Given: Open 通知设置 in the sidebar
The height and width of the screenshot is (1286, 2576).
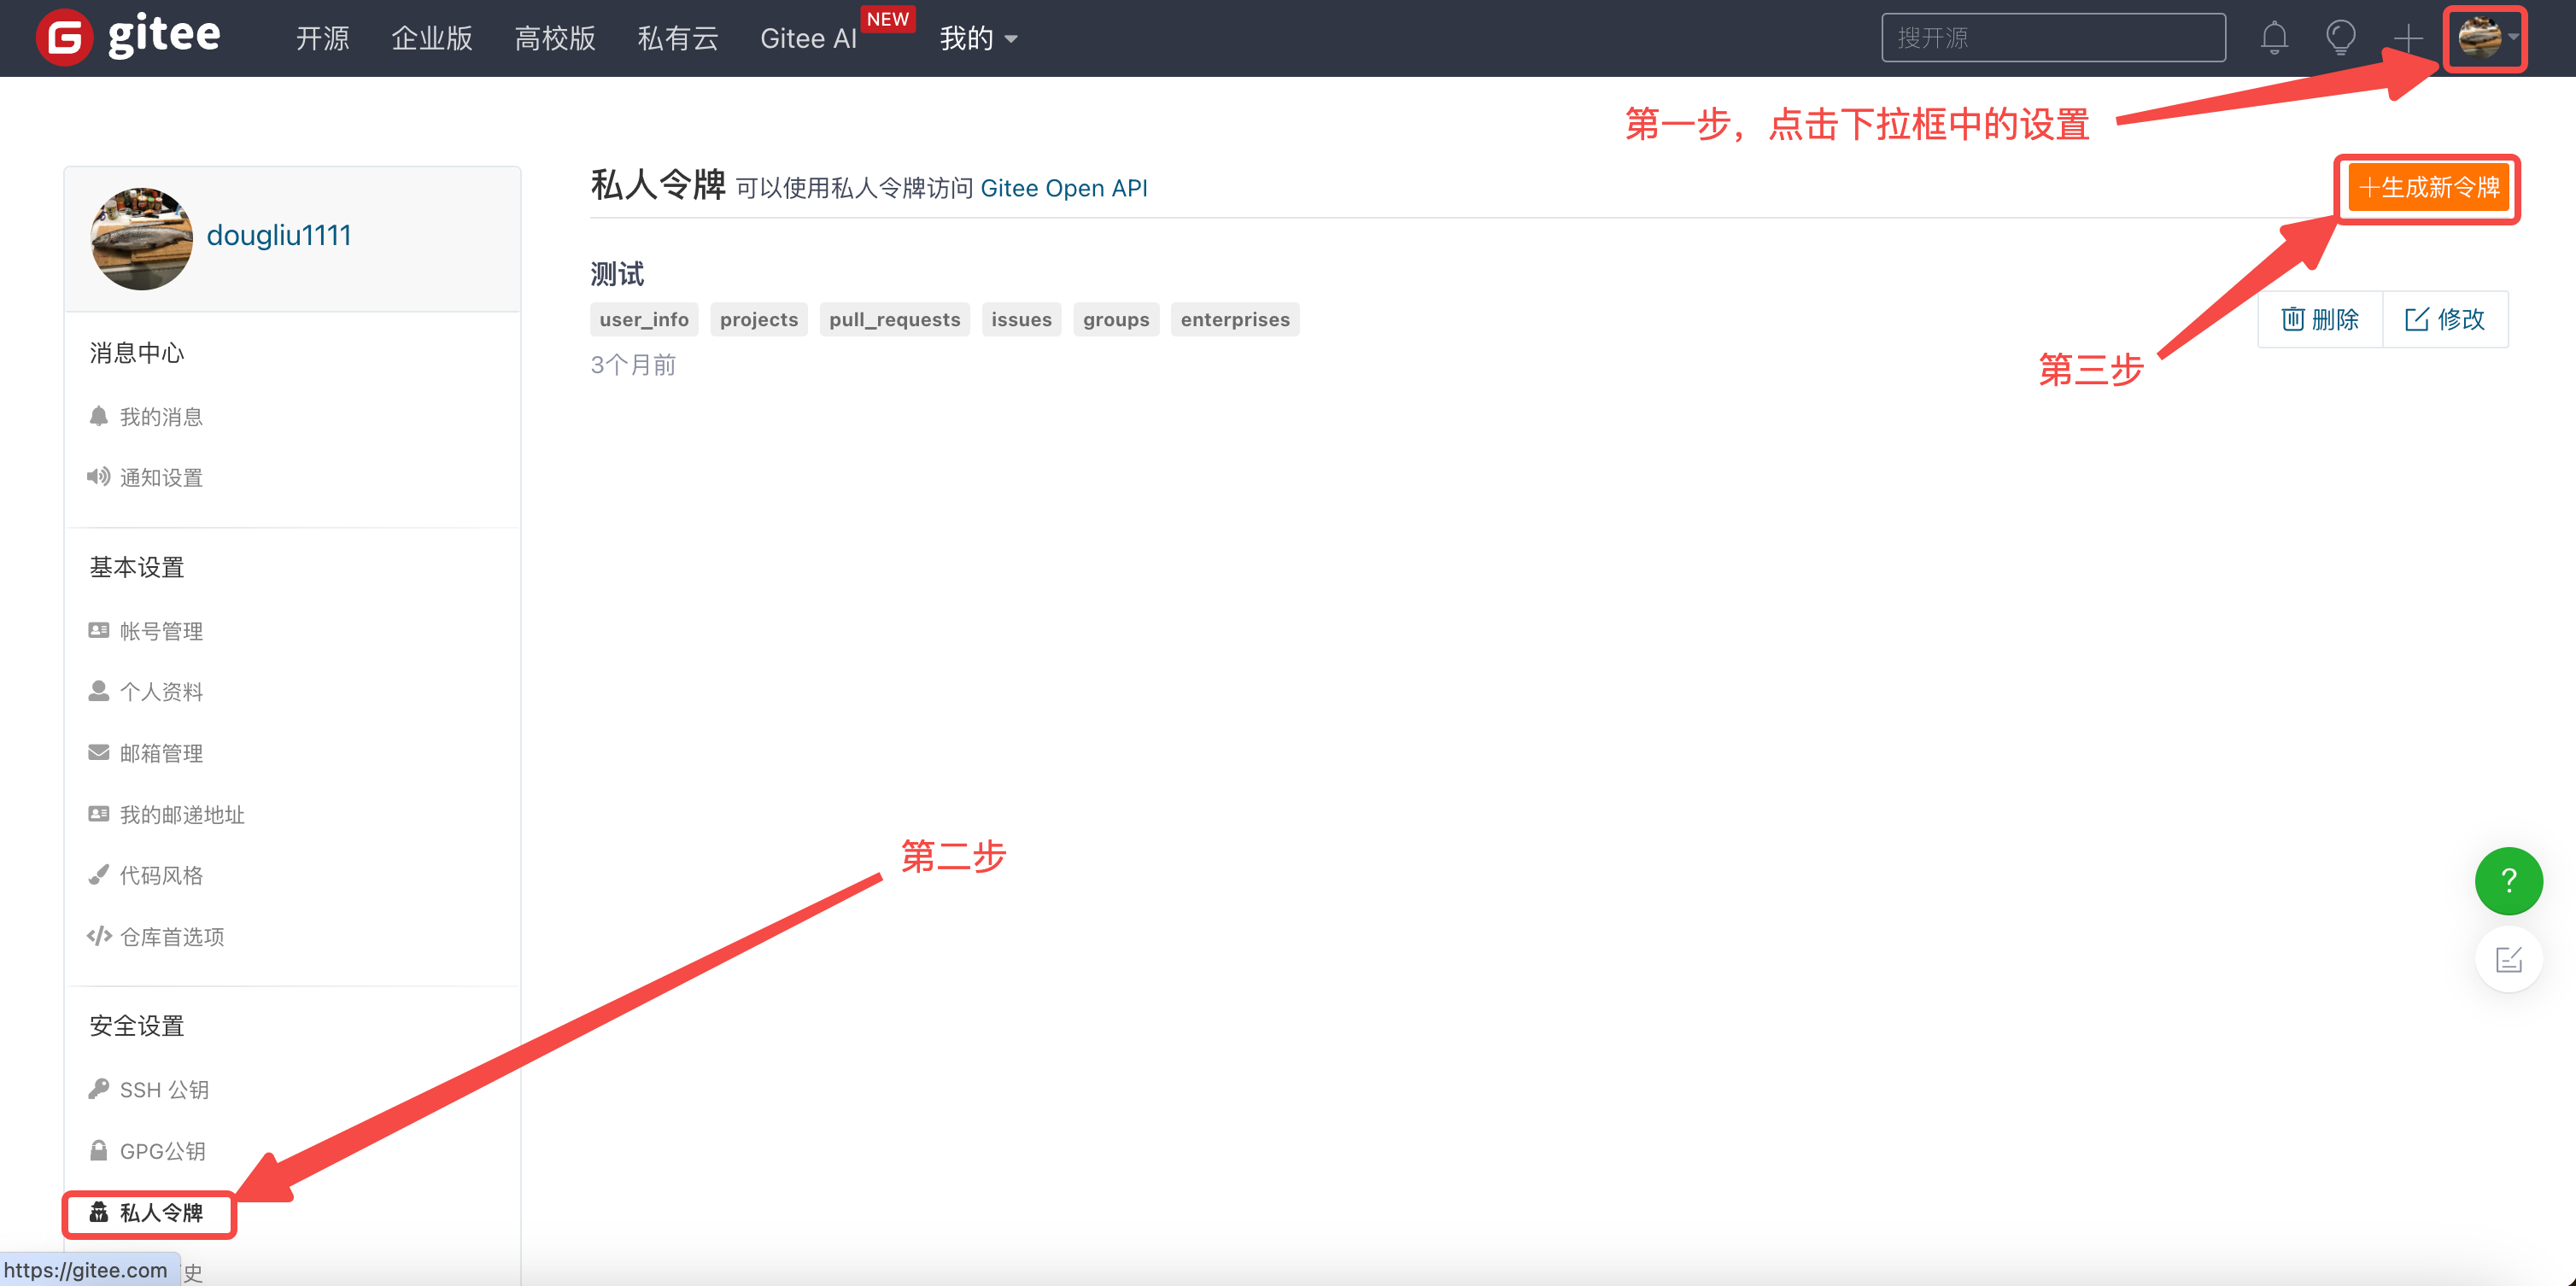Looking at the screenshot, I should point(146,478).
